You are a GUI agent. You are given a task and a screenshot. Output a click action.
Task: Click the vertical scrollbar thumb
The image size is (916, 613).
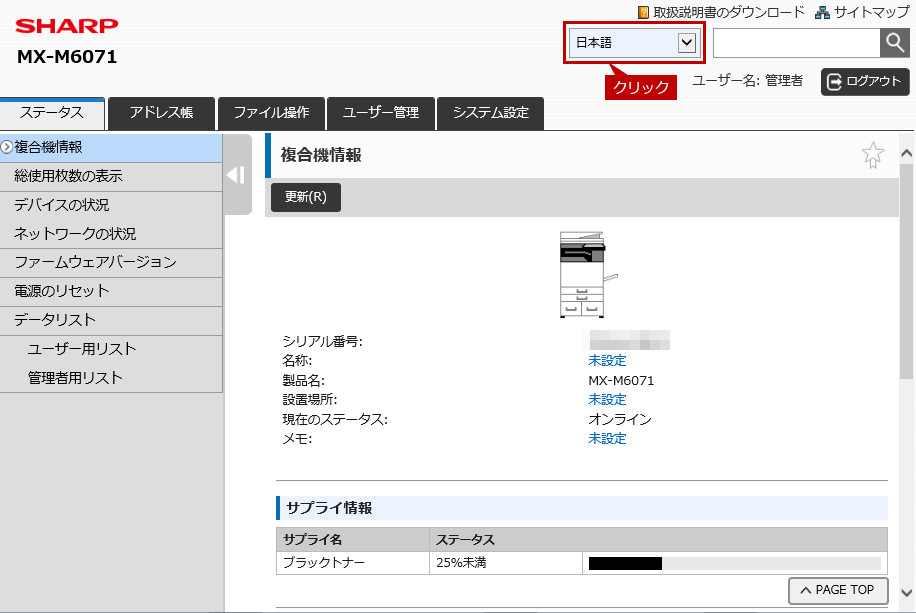tap(907, 272)
